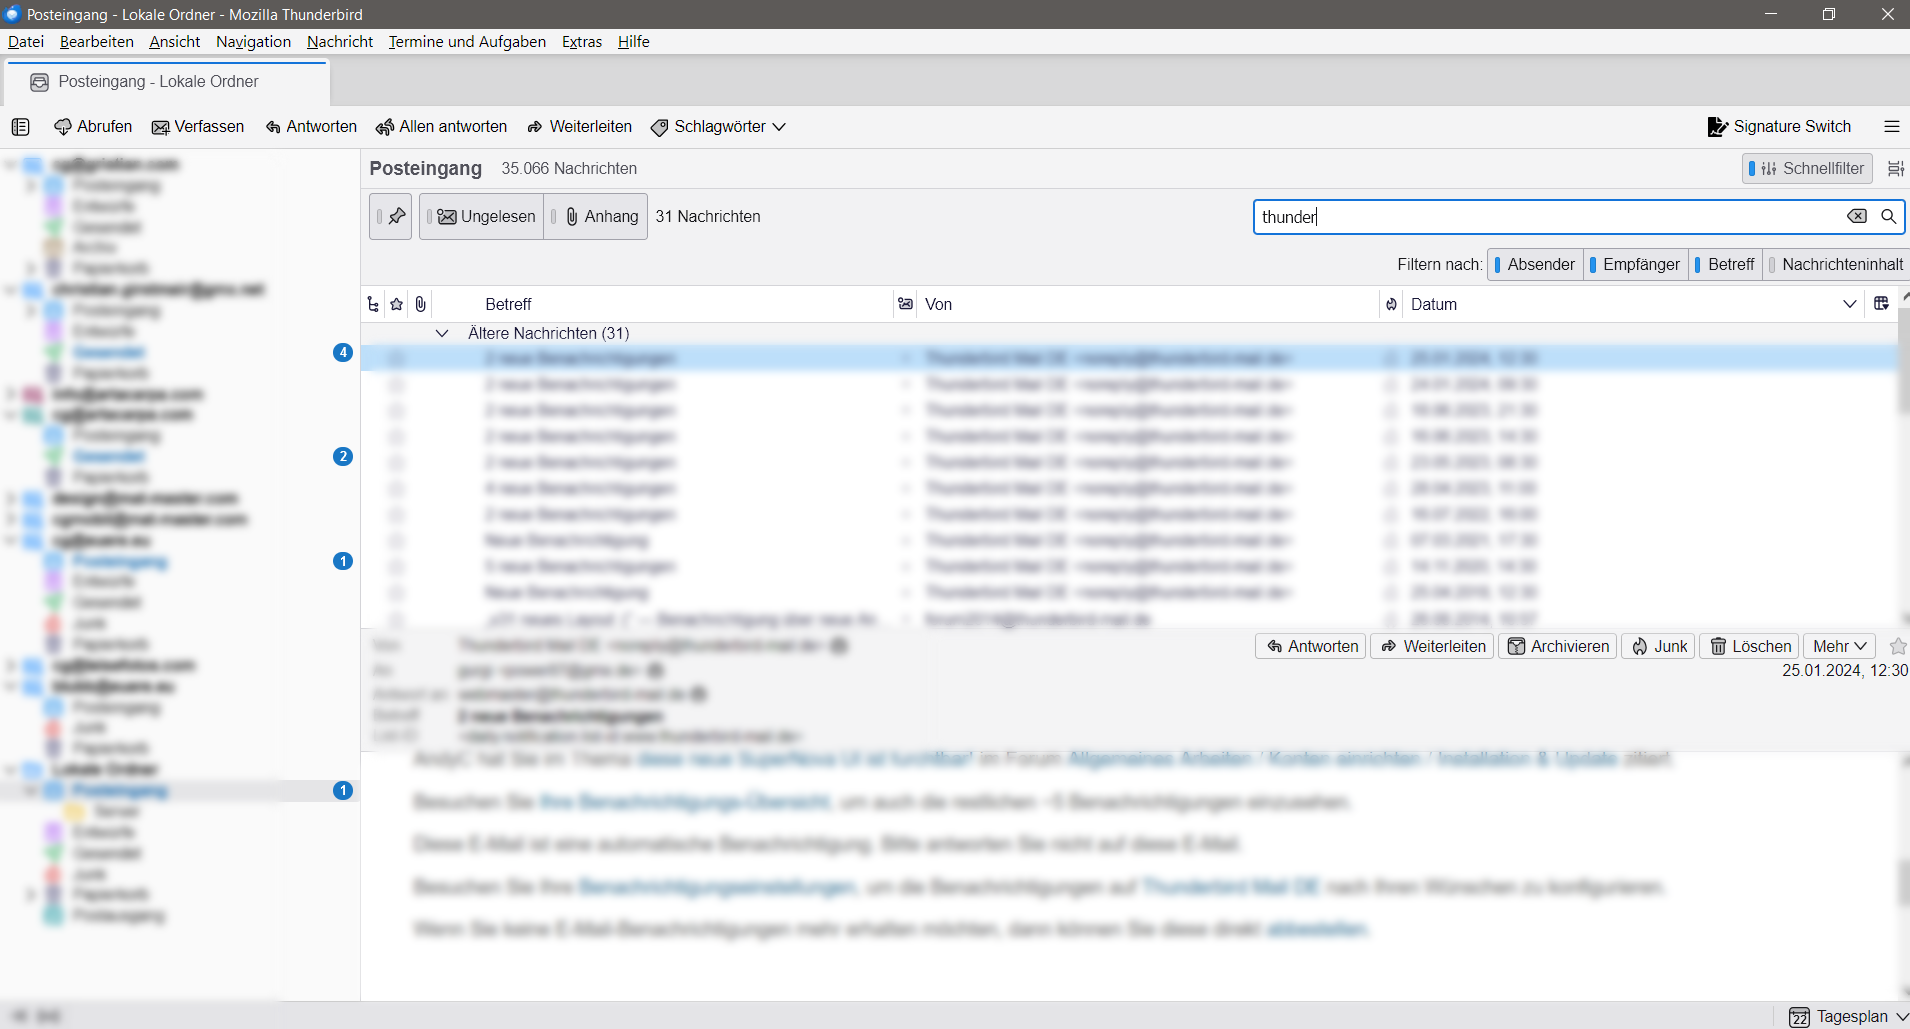Open the Datei menu
The image size is (1910, 1029).
point(26,42)
